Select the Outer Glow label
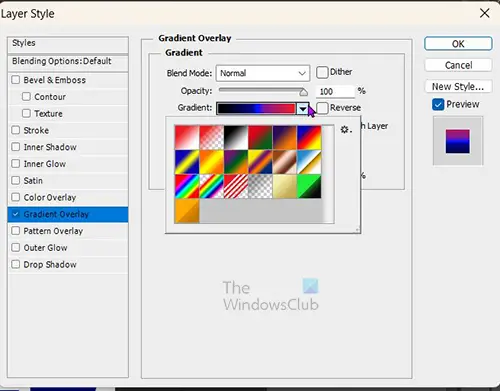Screen dimensions: 500x391 coord(45,248)
